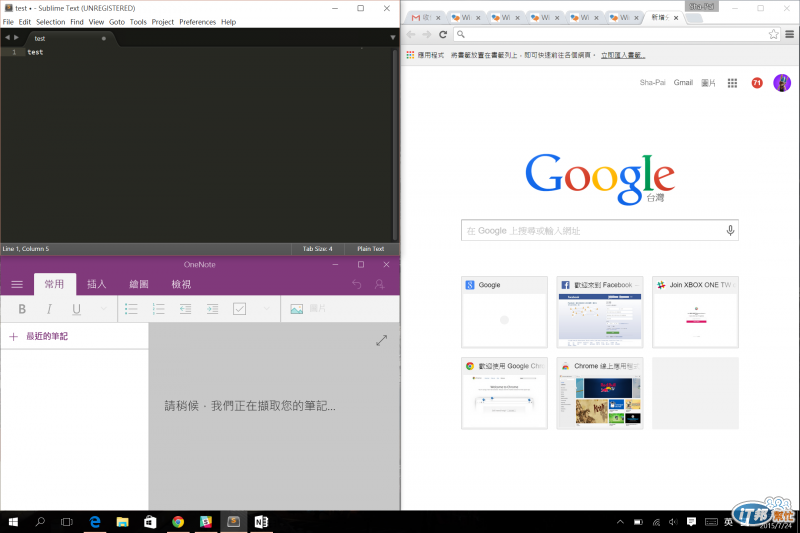
Task: Start voice search with microphone icon
Action: pos(730,231)
